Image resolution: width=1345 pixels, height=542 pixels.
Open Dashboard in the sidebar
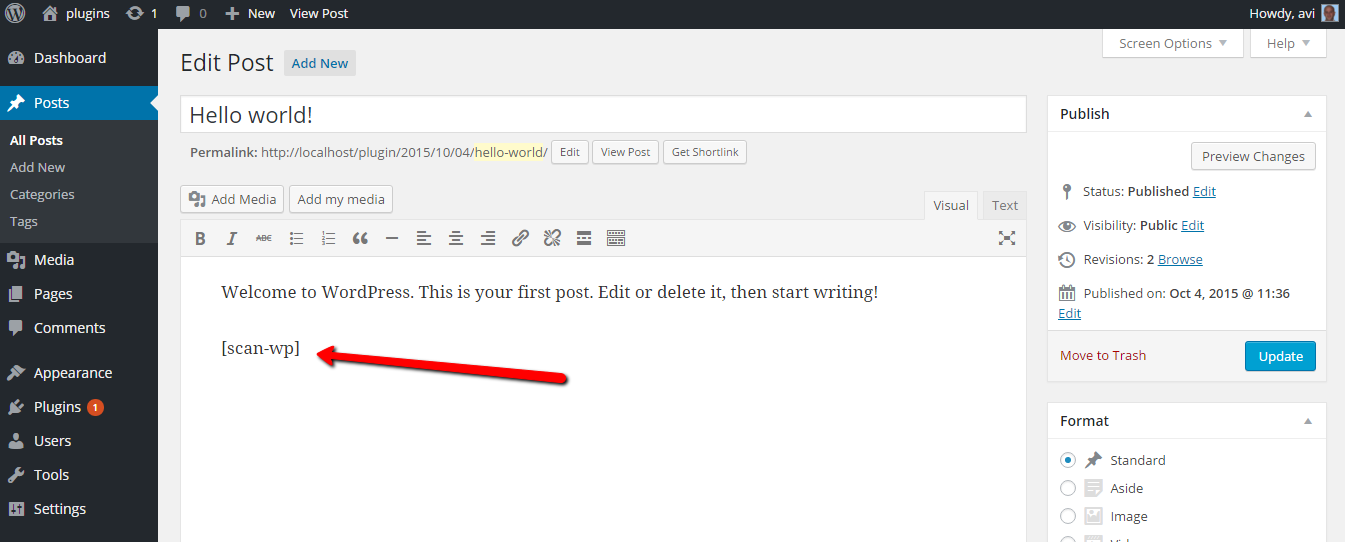79,58
